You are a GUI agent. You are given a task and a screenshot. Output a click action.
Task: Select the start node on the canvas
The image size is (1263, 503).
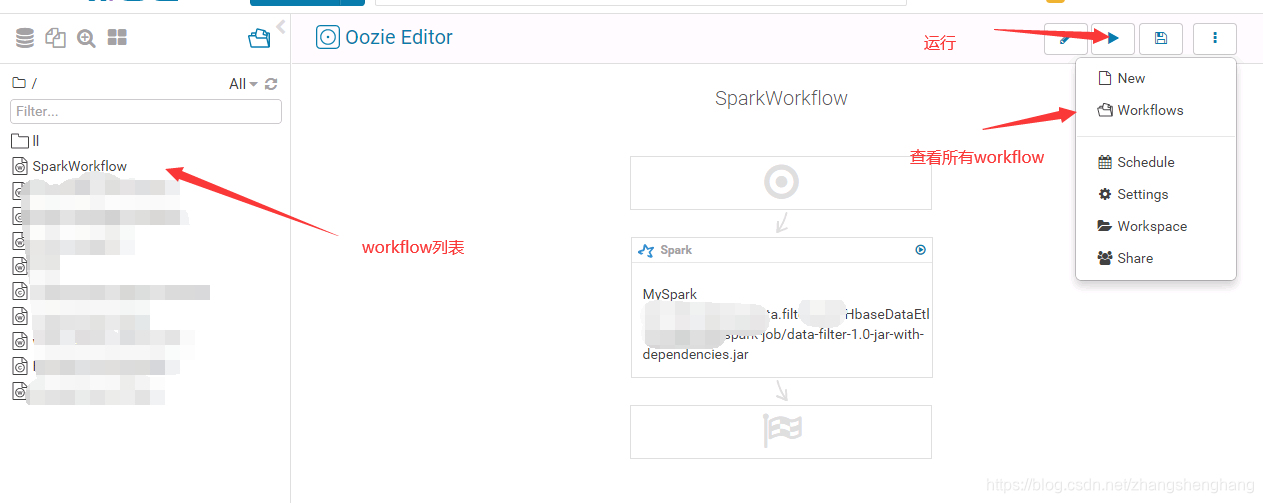[781, 183]
